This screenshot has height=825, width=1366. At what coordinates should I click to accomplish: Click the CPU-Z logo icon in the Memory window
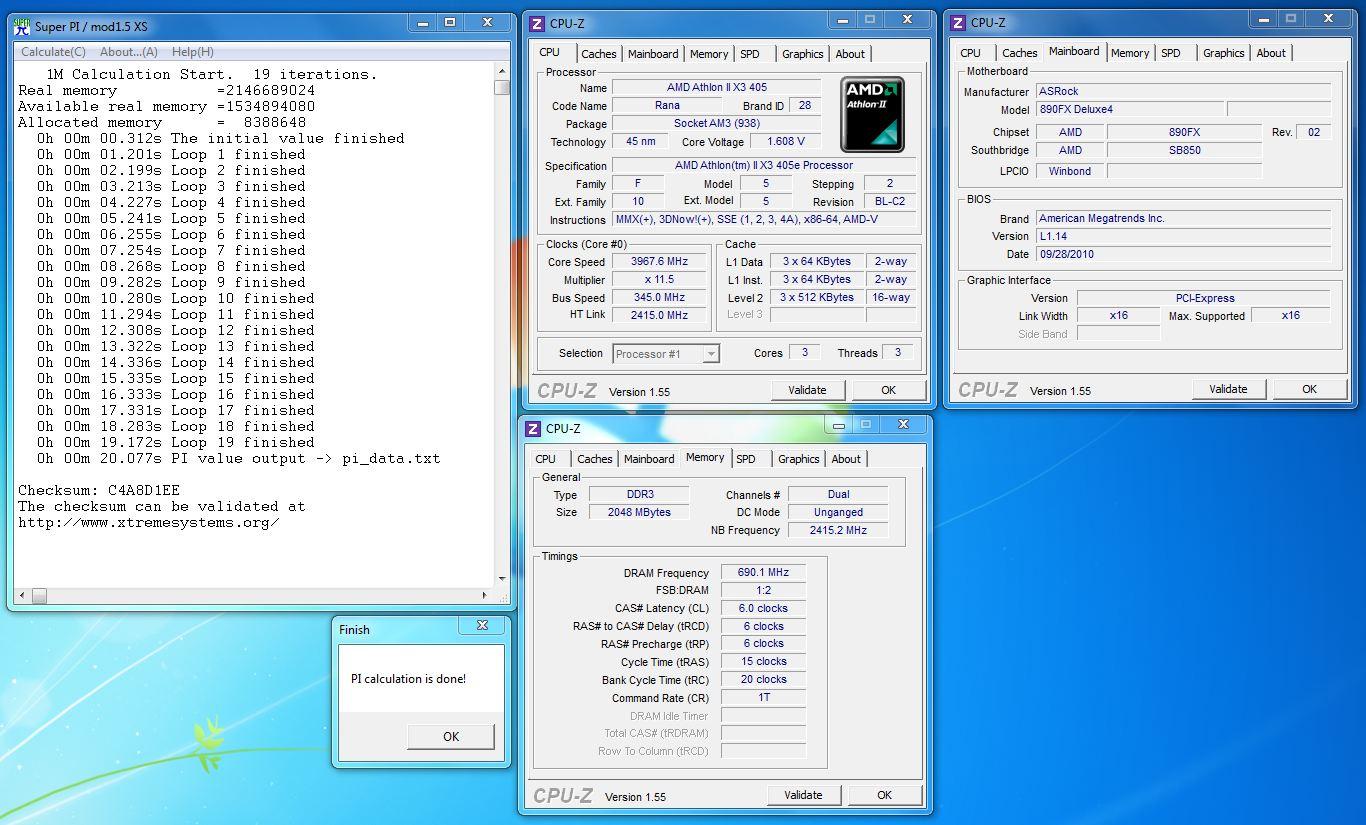533,429
